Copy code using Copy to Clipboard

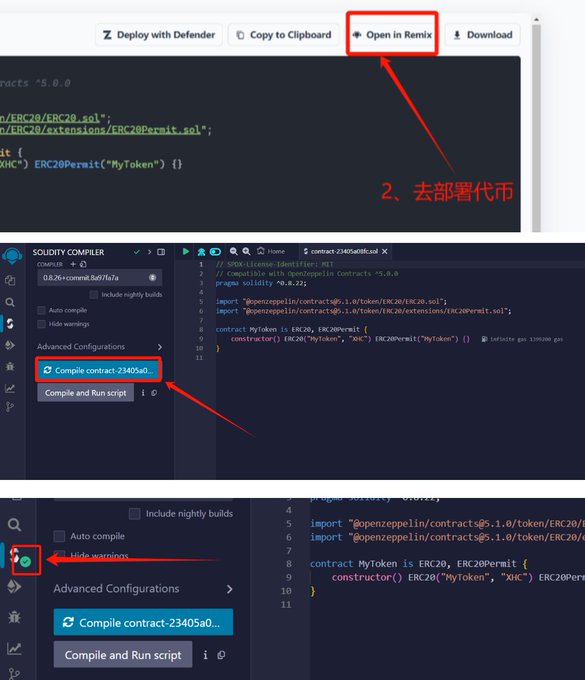tap(284, 35)
